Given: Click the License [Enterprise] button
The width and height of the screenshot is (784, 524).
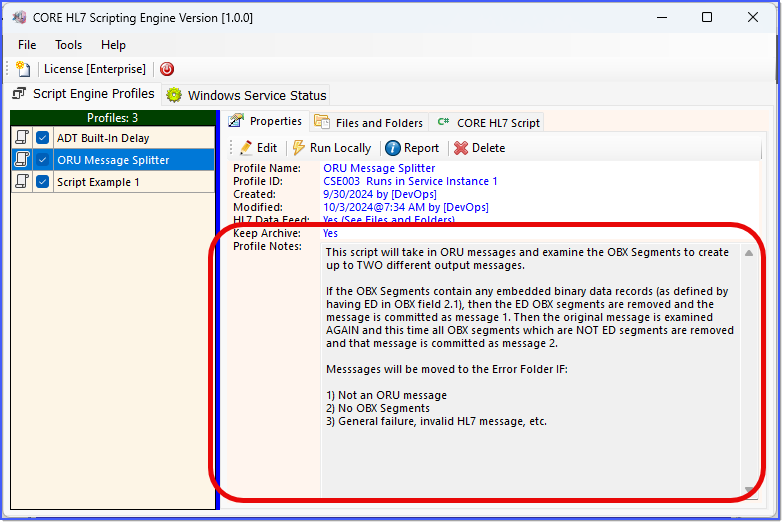Looking at the screenshot, I should coord(95,69).
